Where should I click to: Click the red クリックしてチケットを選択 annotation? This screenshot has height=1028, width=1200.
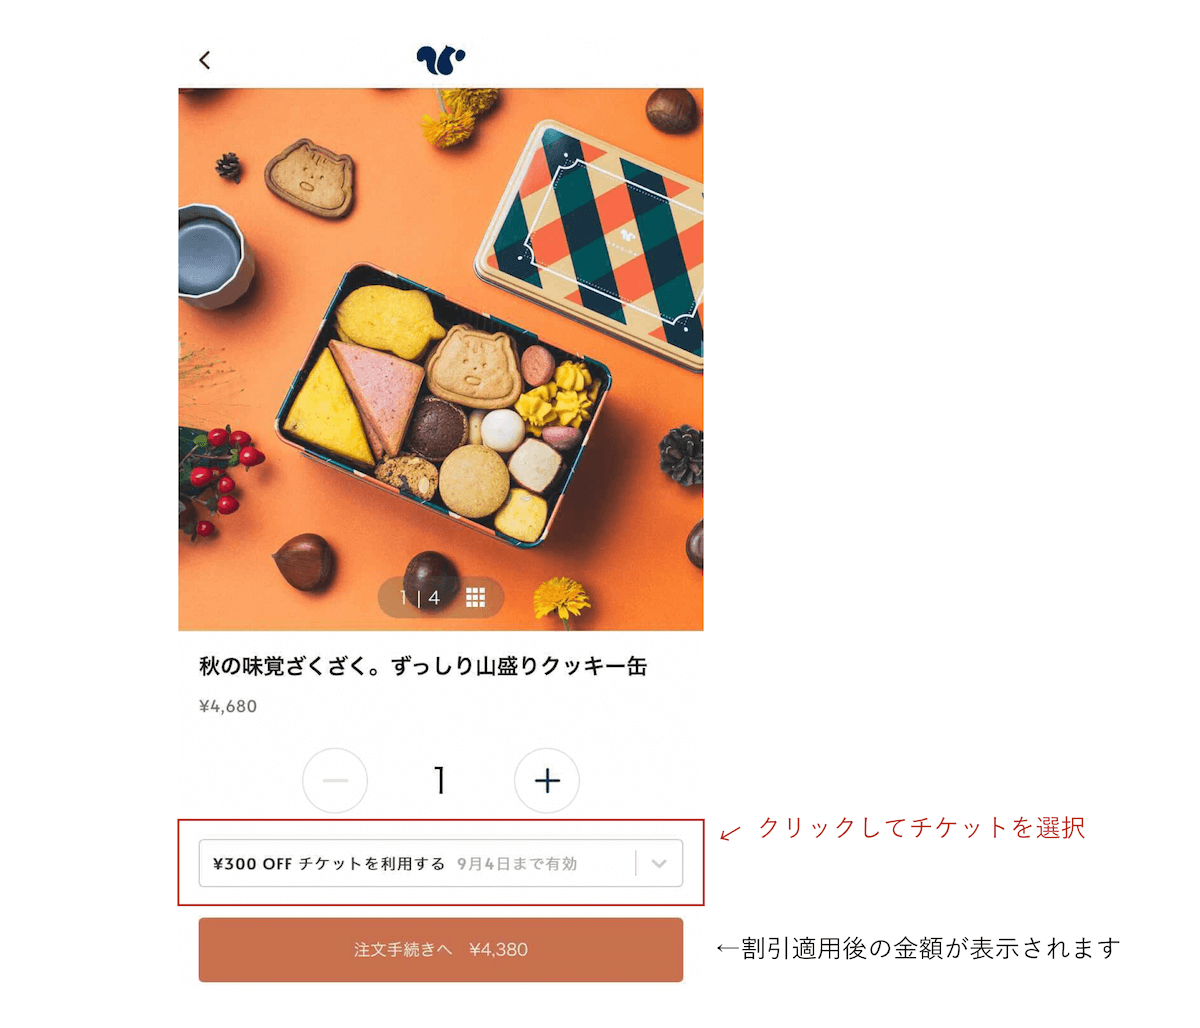pyautogui.click(x=922, y=827)
